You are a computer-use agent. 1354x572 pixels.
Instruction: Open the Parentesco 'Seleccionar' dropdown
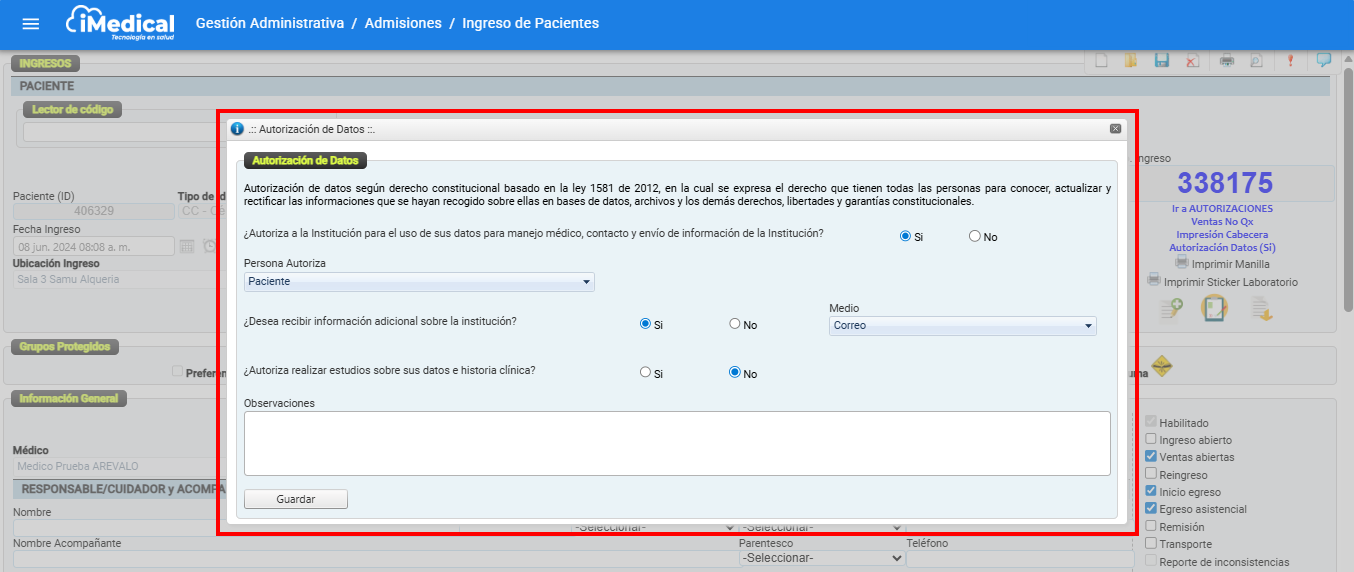(x=822, y=558)
